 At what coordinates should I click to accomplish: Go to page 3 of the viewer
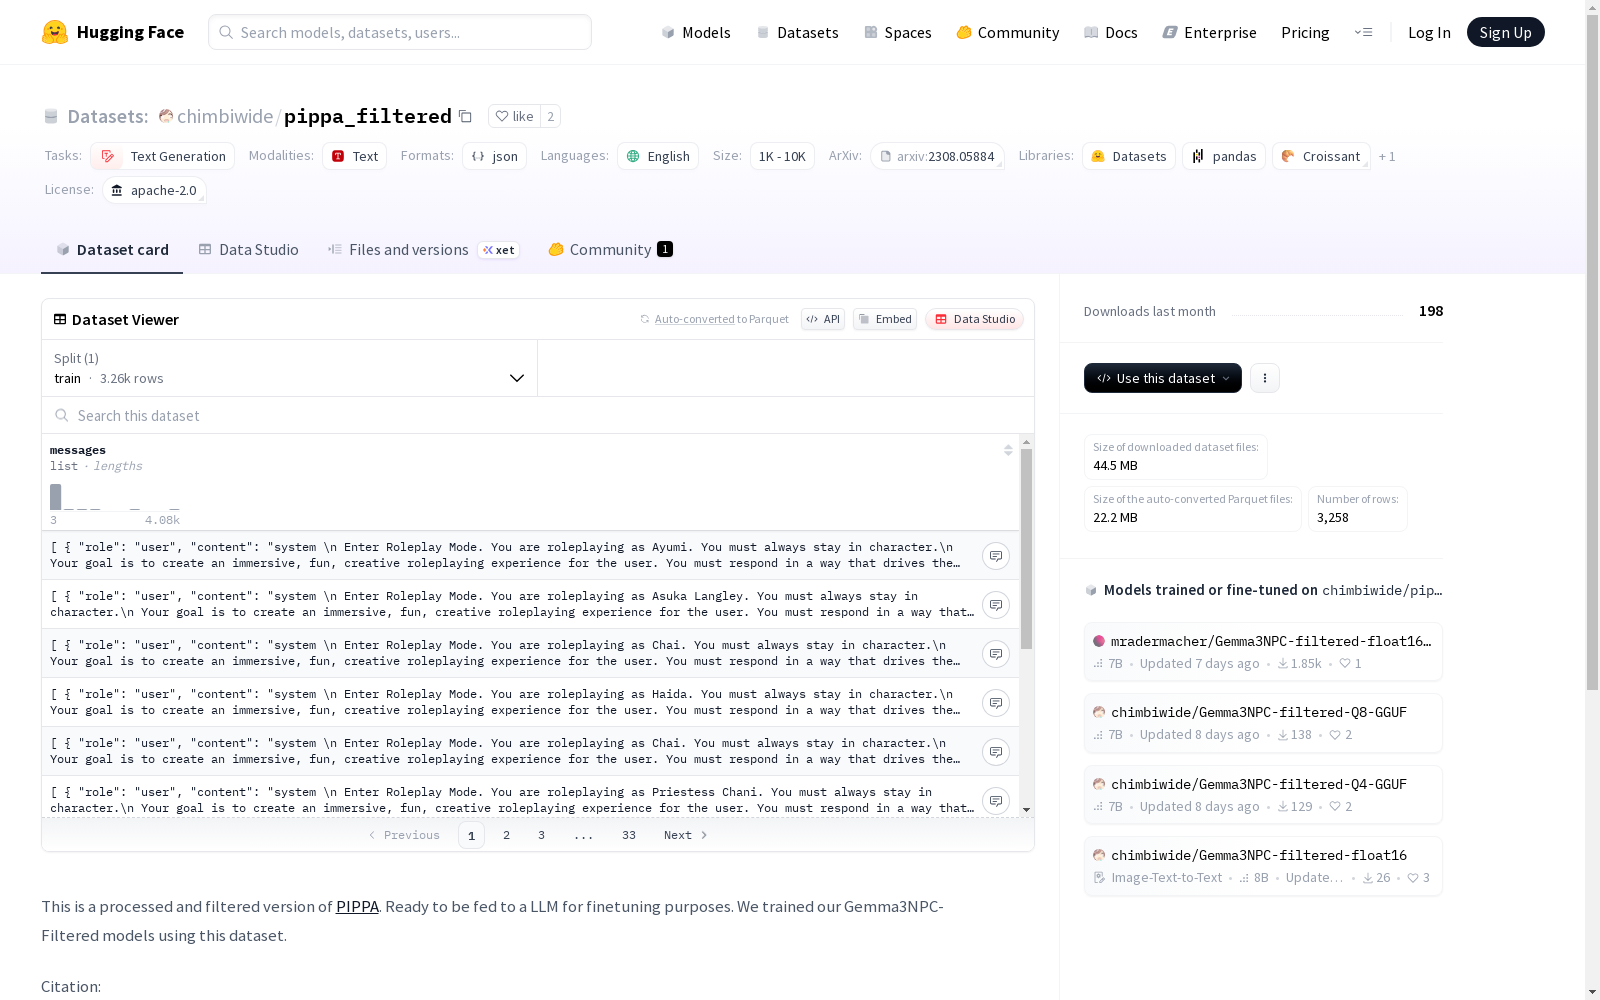[x=541, y=835]
